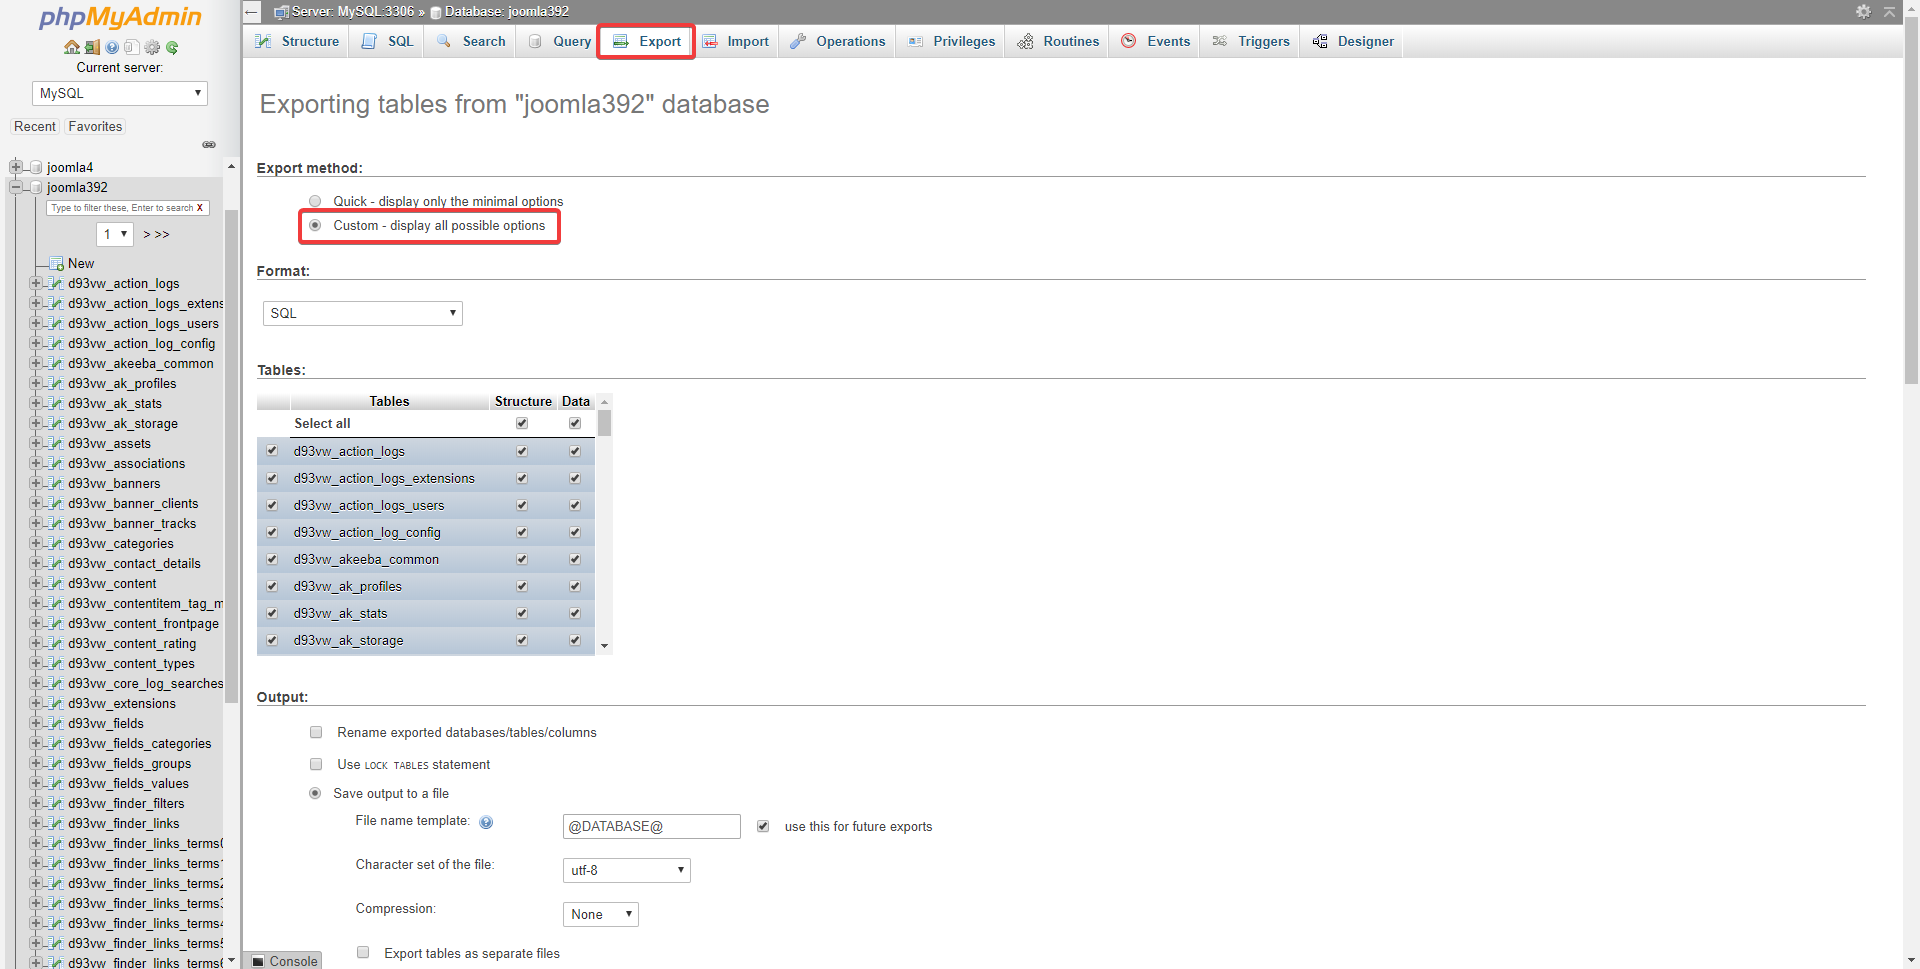1920x969 pixels.
Task: Switch to the Import tab
Action: point(736,41)
